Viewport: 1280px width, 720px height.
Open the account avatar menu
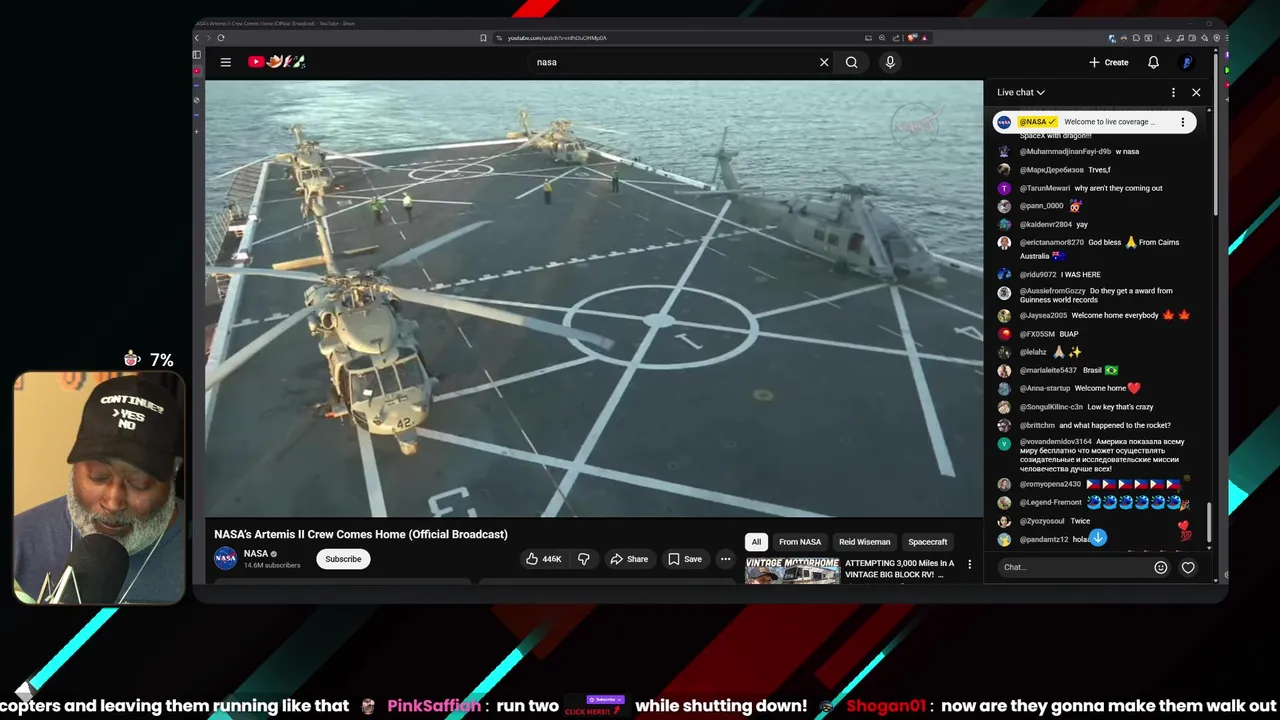(x=1187, y=62)
